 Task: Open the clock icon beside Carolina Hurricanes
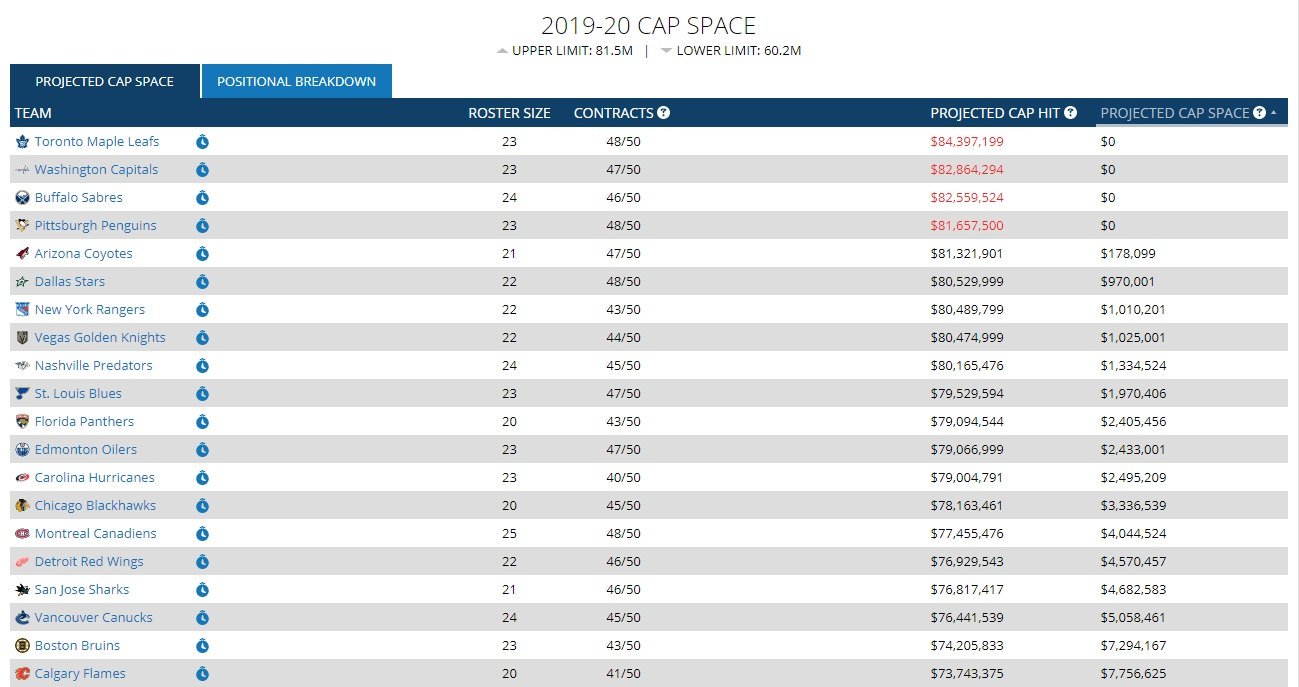(202, 478)
